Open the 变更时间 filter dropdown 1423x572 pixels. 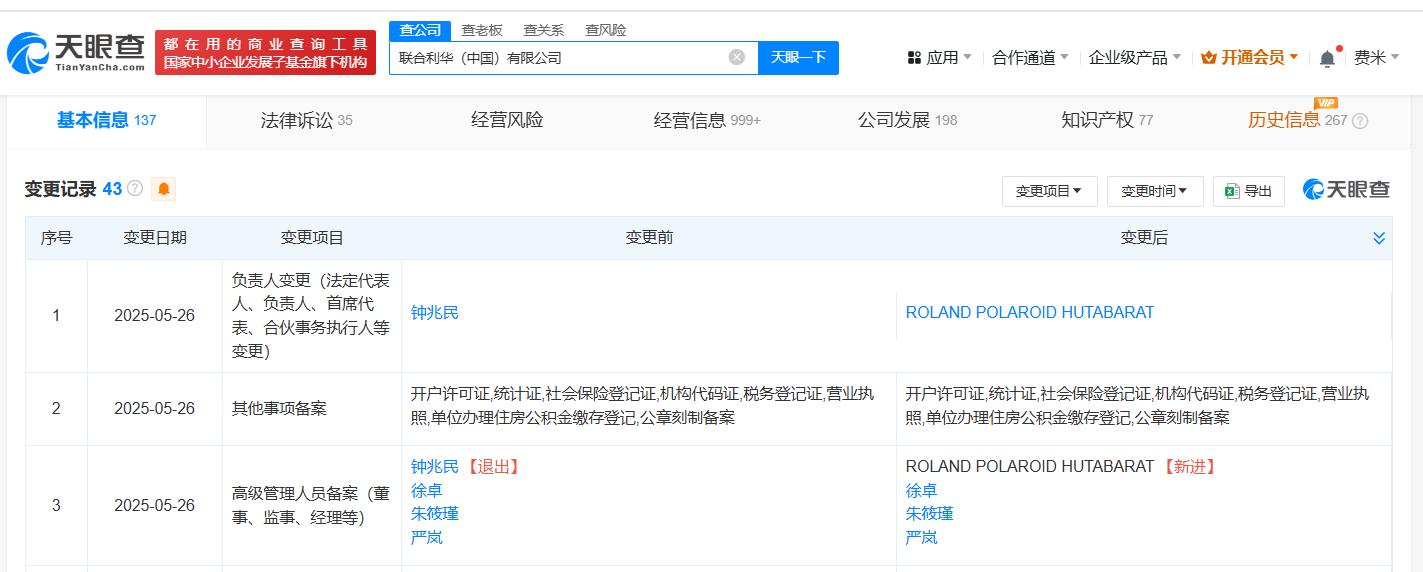[x=1154, y=191]
